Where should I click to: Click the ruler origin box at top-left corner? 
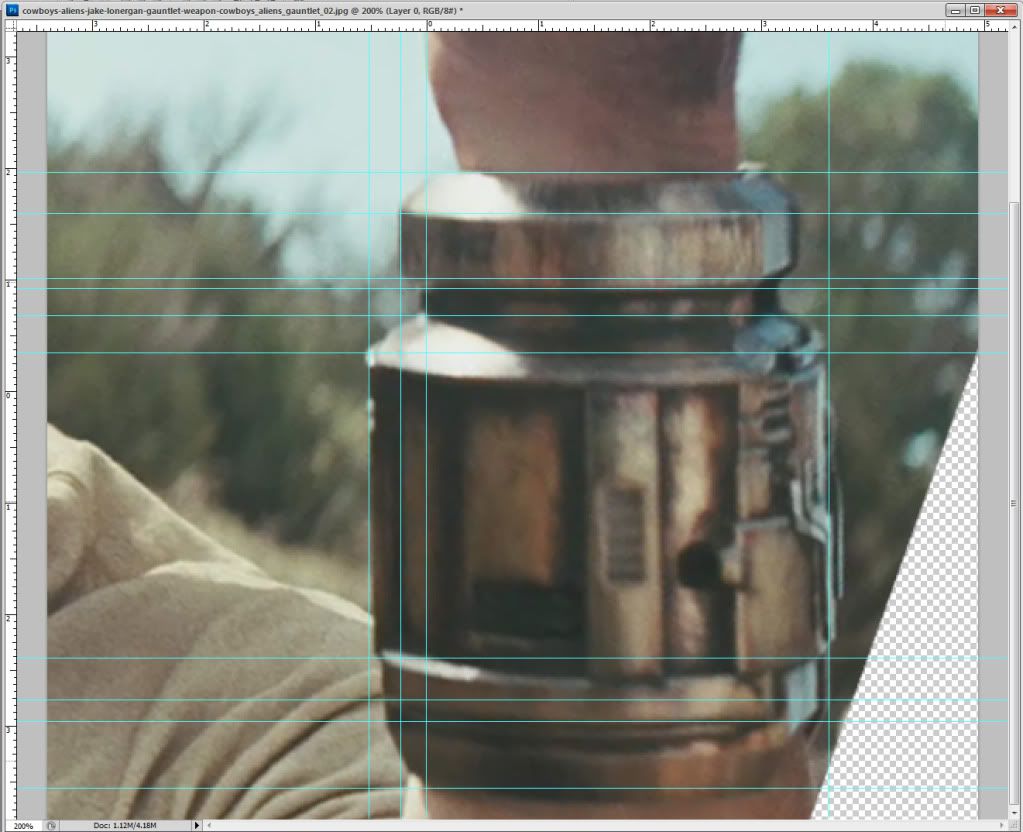pyautogui.click(x=10, y=25)
